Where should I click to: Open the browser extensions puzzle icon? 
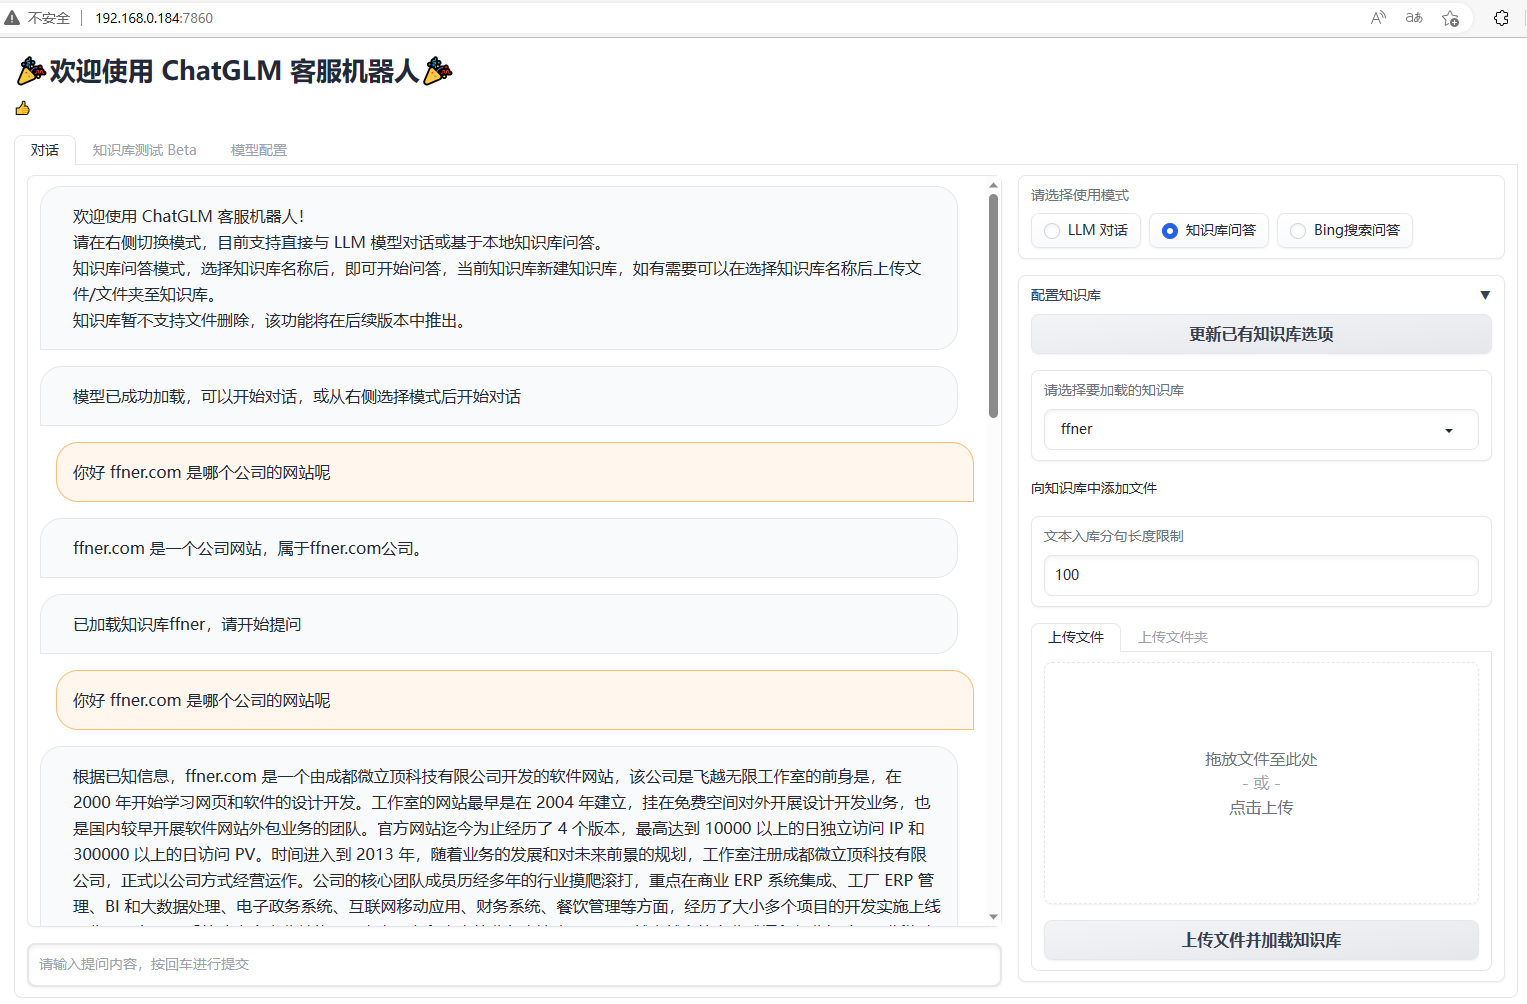1501,18
